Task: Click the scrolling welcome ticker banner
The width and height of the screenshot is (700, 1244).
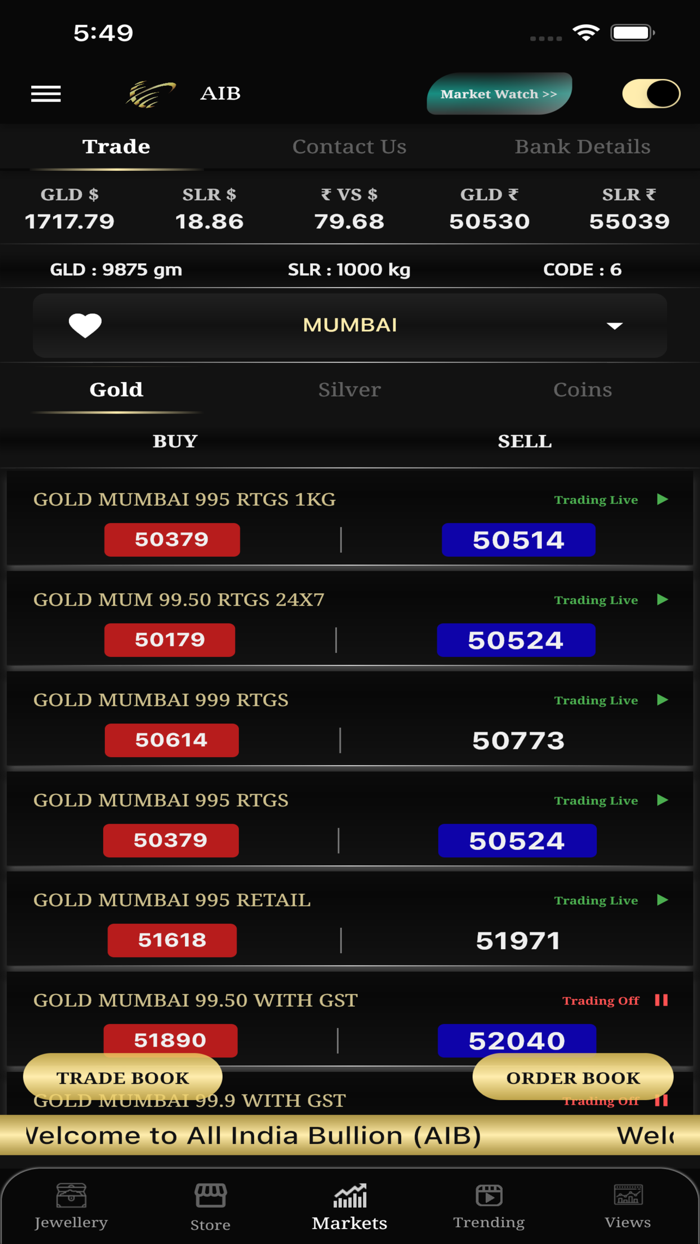Action: [x=349, y=1135]
